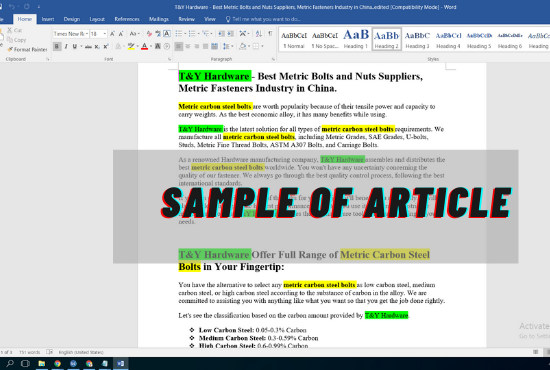
Task: Expand the Paragraph dialog launcher
Action: point(273,59)
